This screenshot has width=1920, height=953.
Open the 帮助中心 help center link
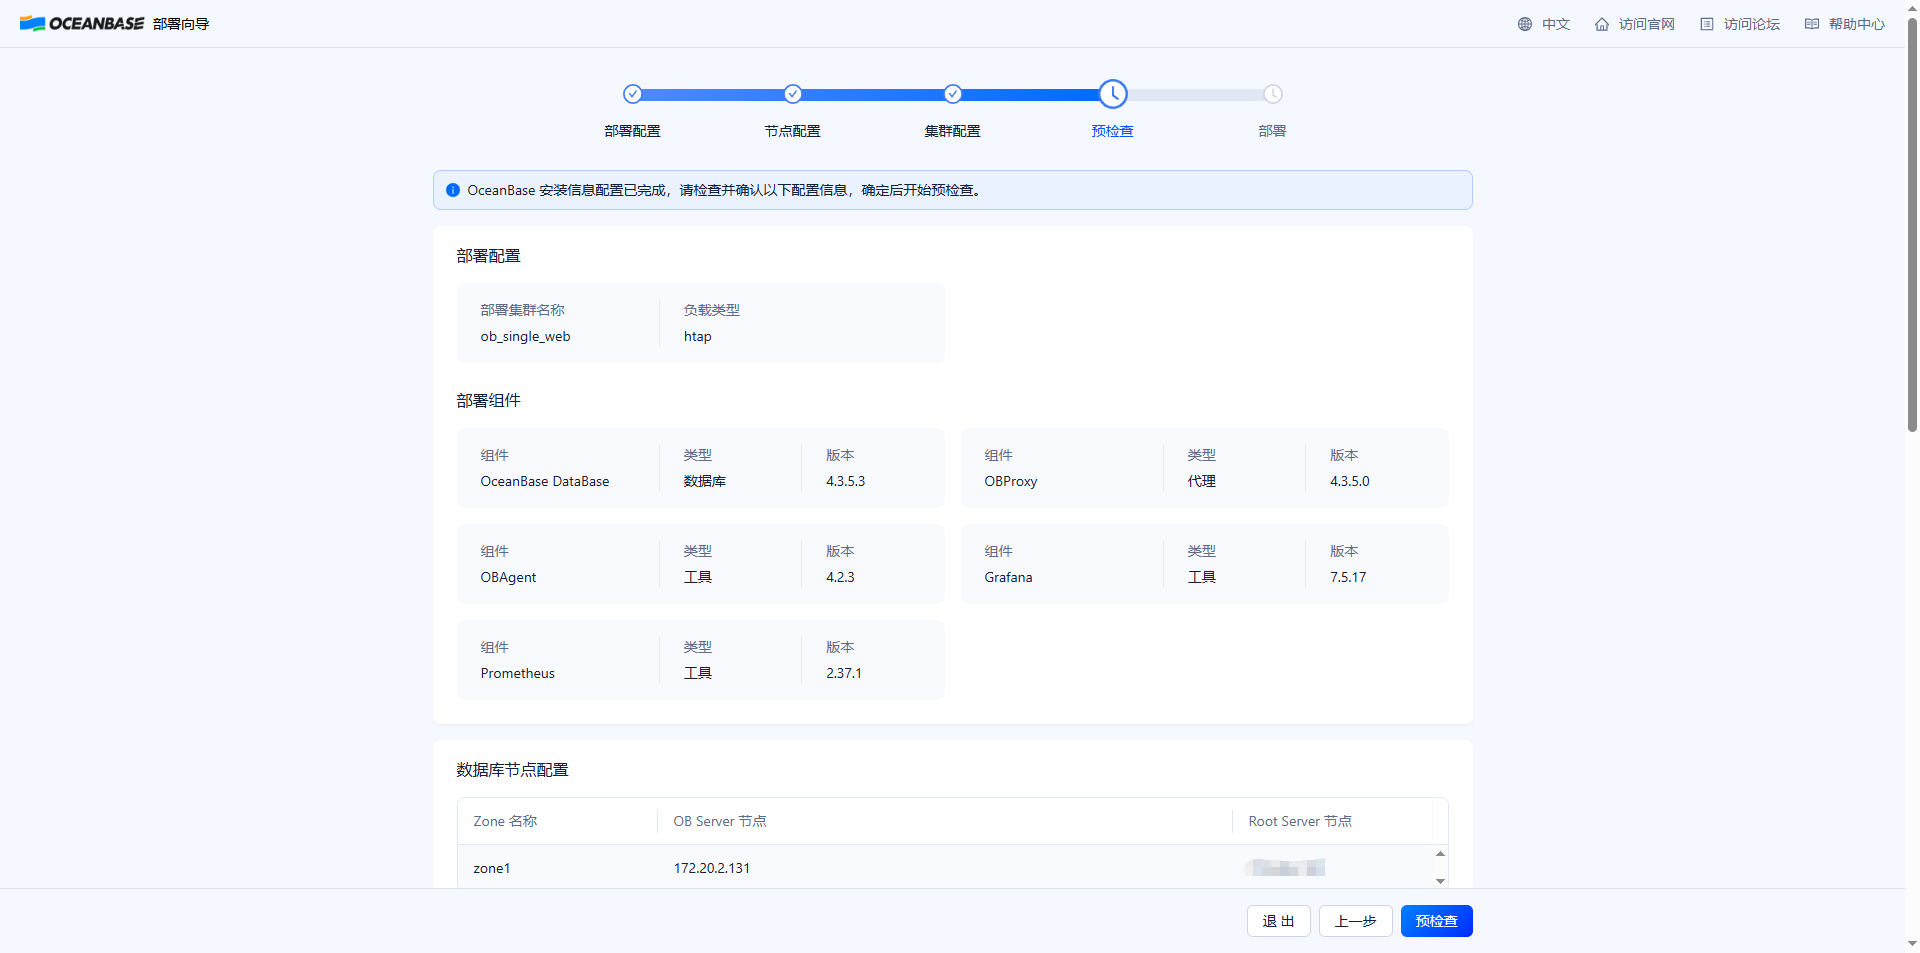1845,24
